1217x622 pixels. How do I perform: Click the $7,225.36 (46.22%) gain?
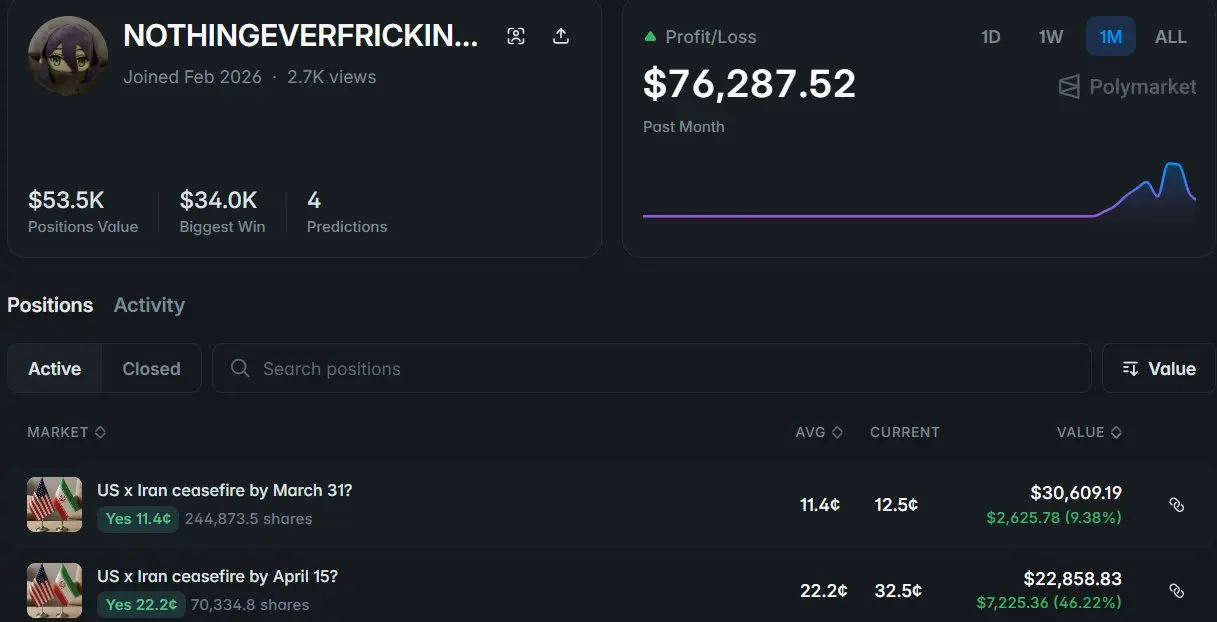(1049, 603)
